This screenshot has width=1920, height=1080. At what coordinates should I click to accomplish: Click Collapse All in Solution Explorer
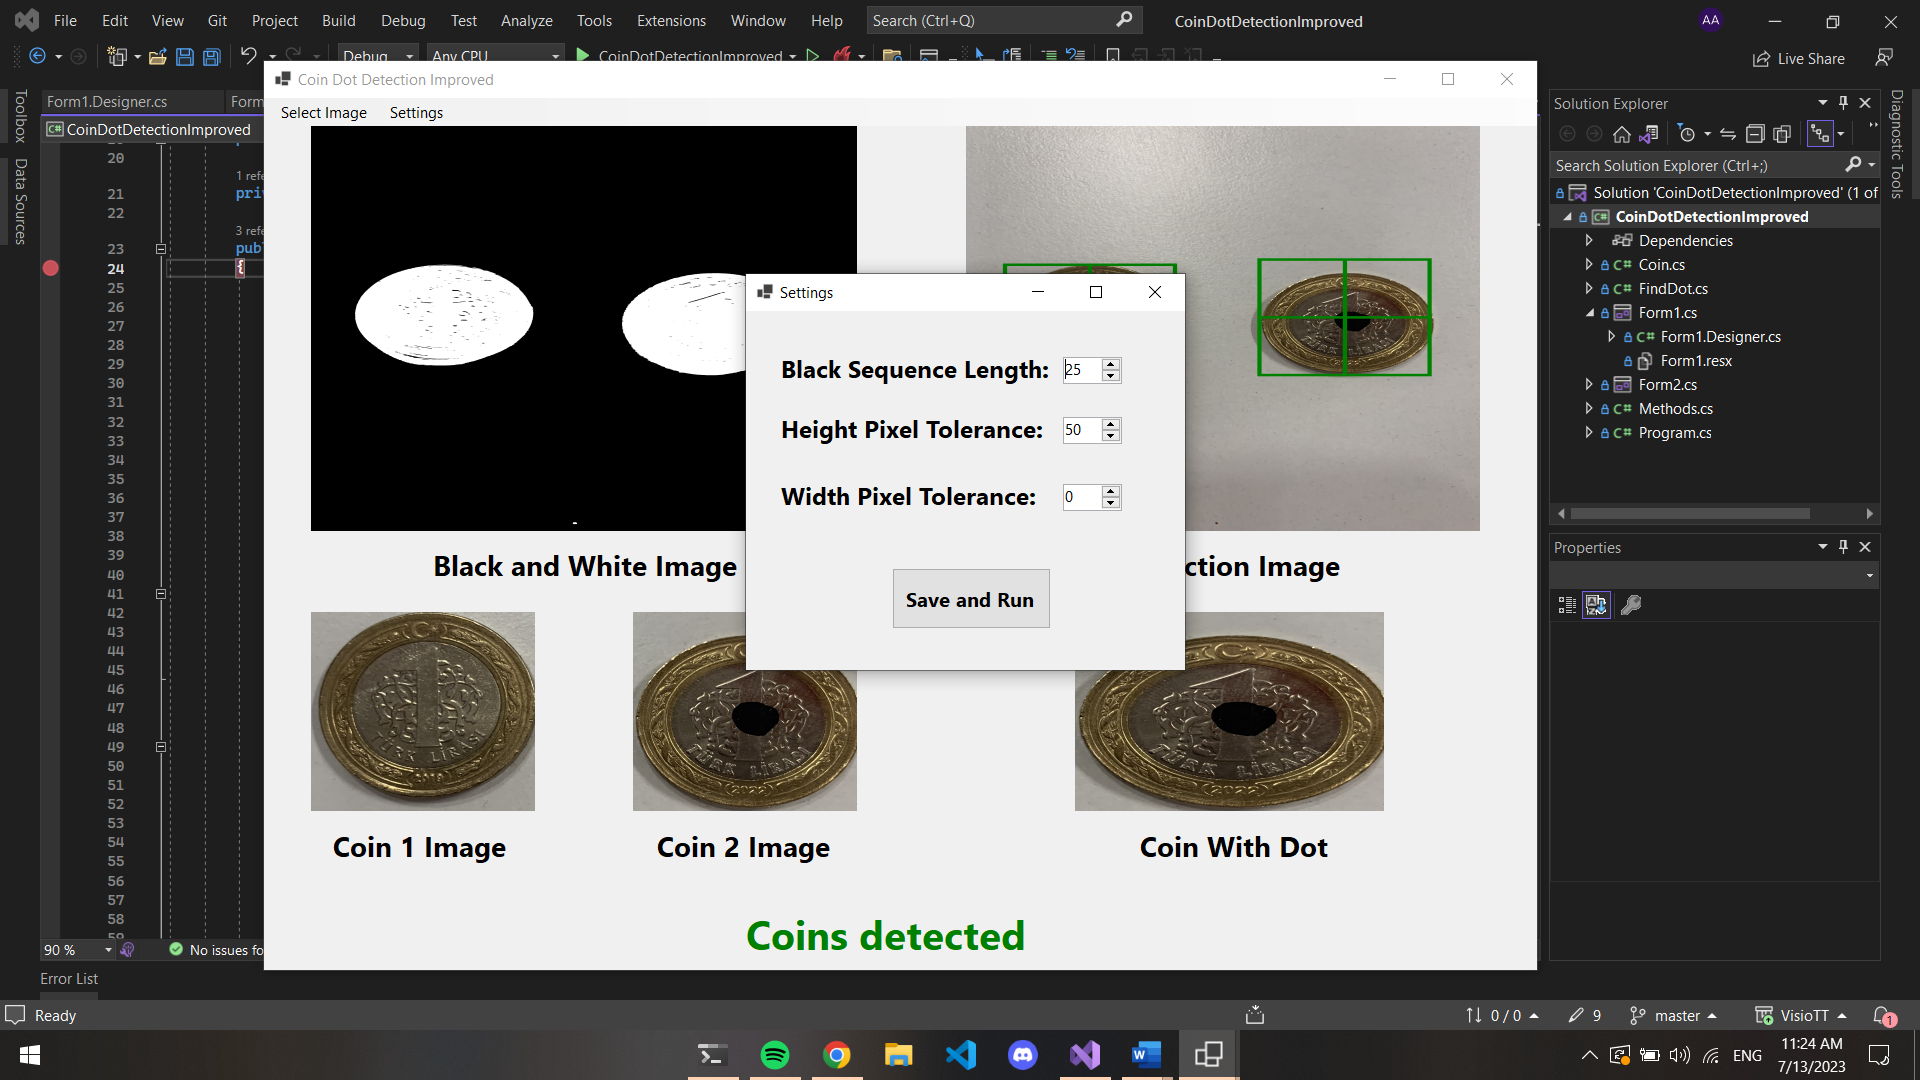1755,134
